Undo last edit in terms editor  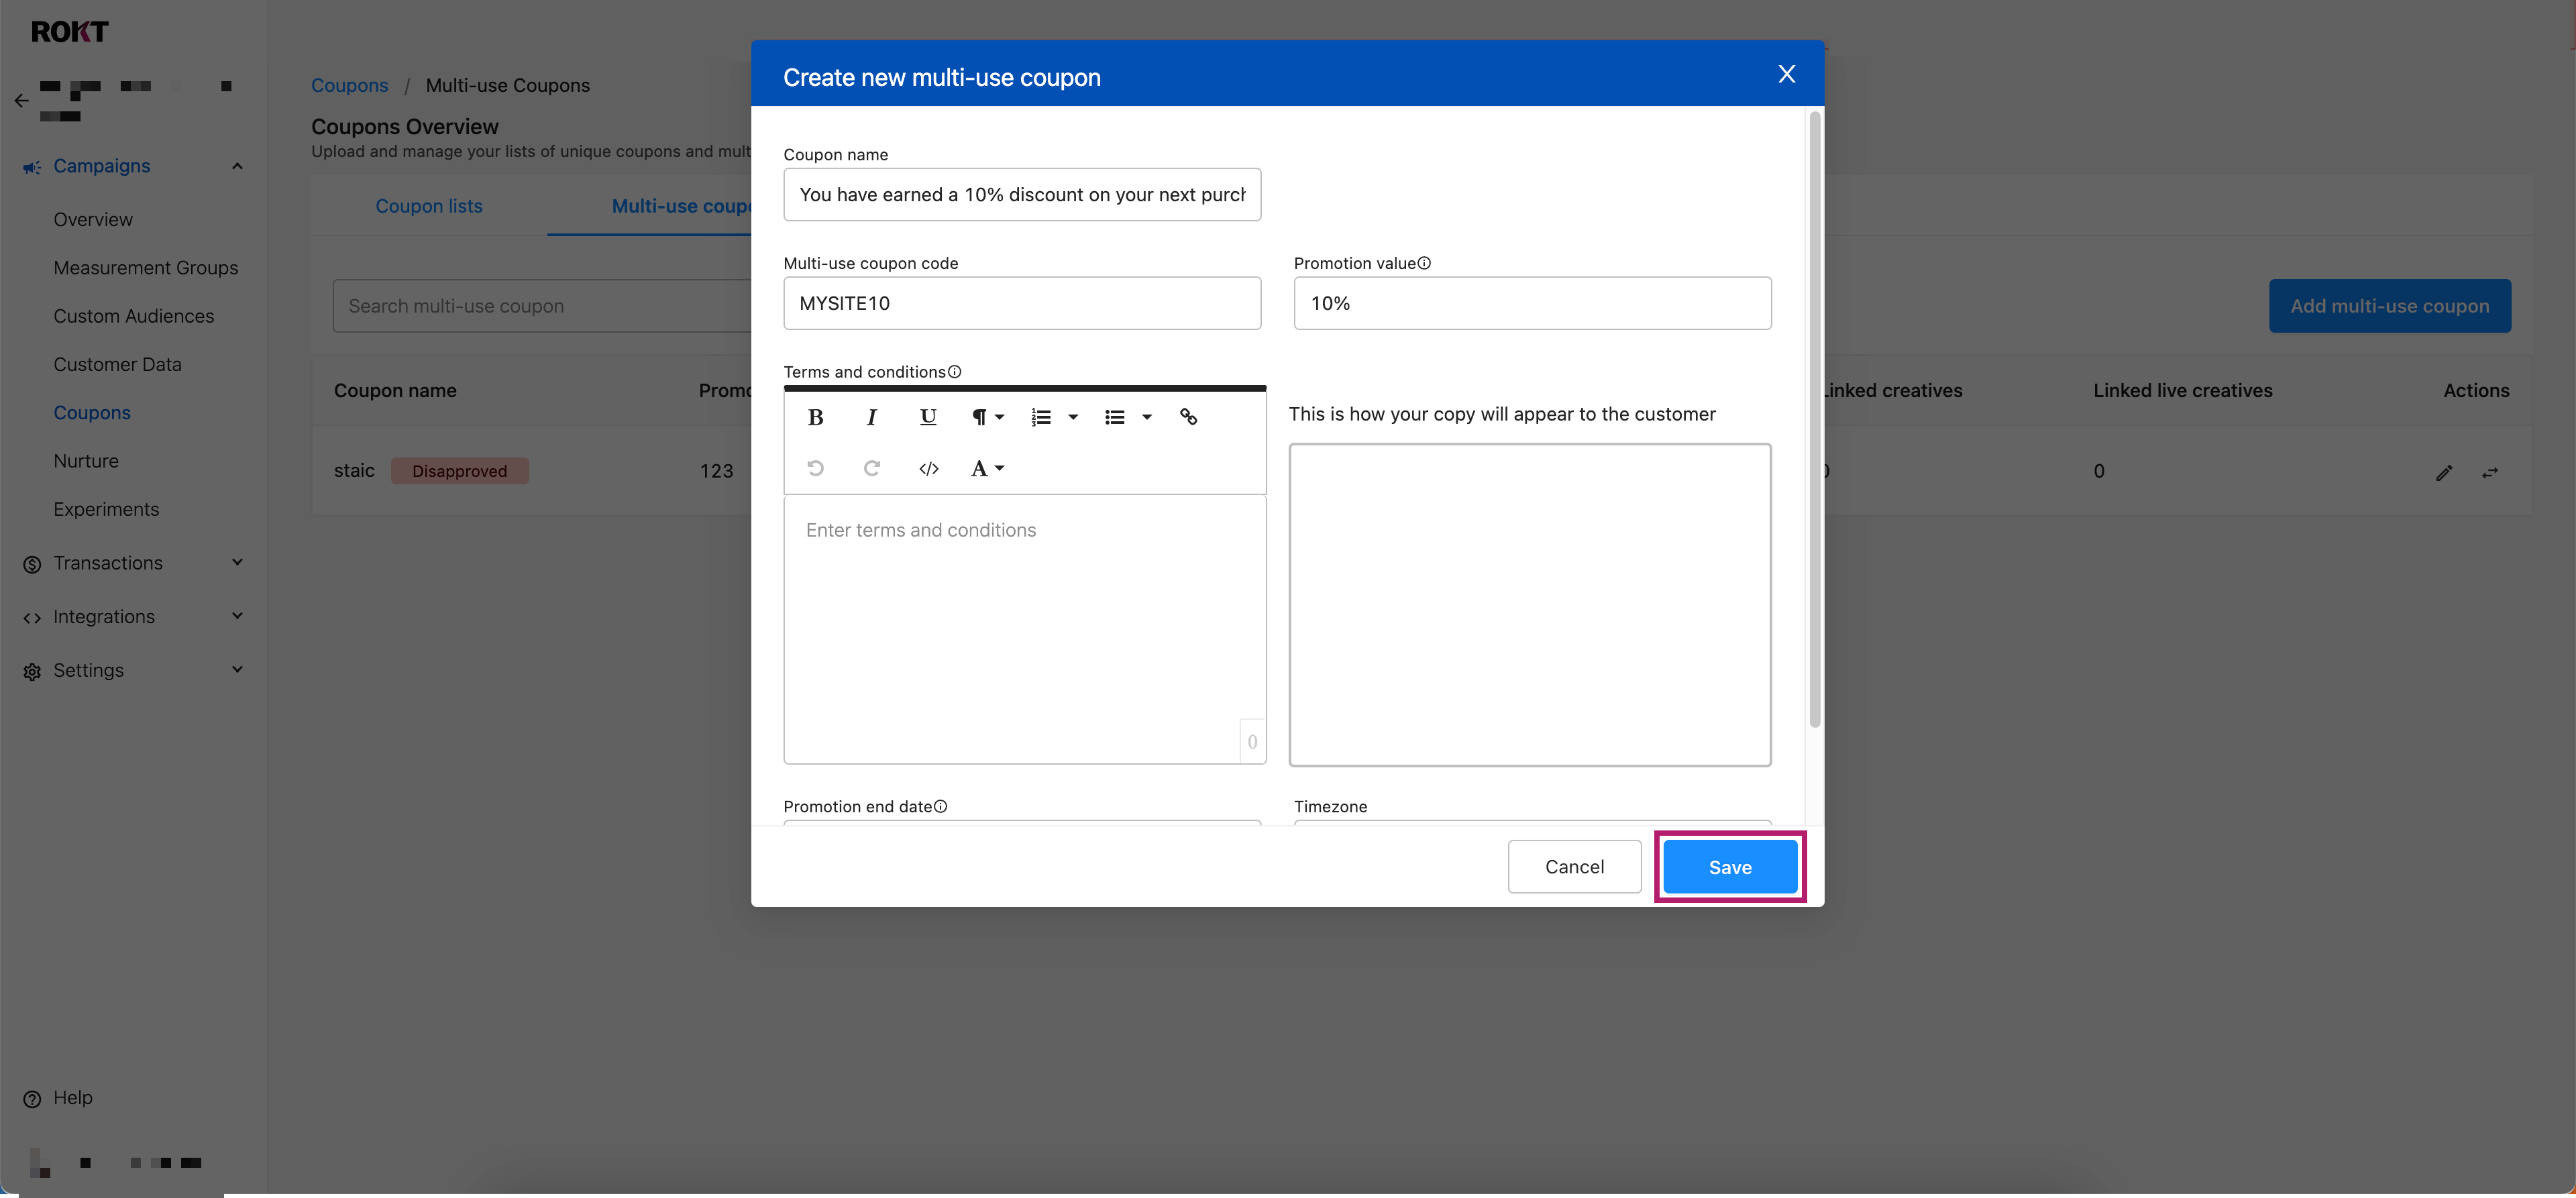point(815,468)
